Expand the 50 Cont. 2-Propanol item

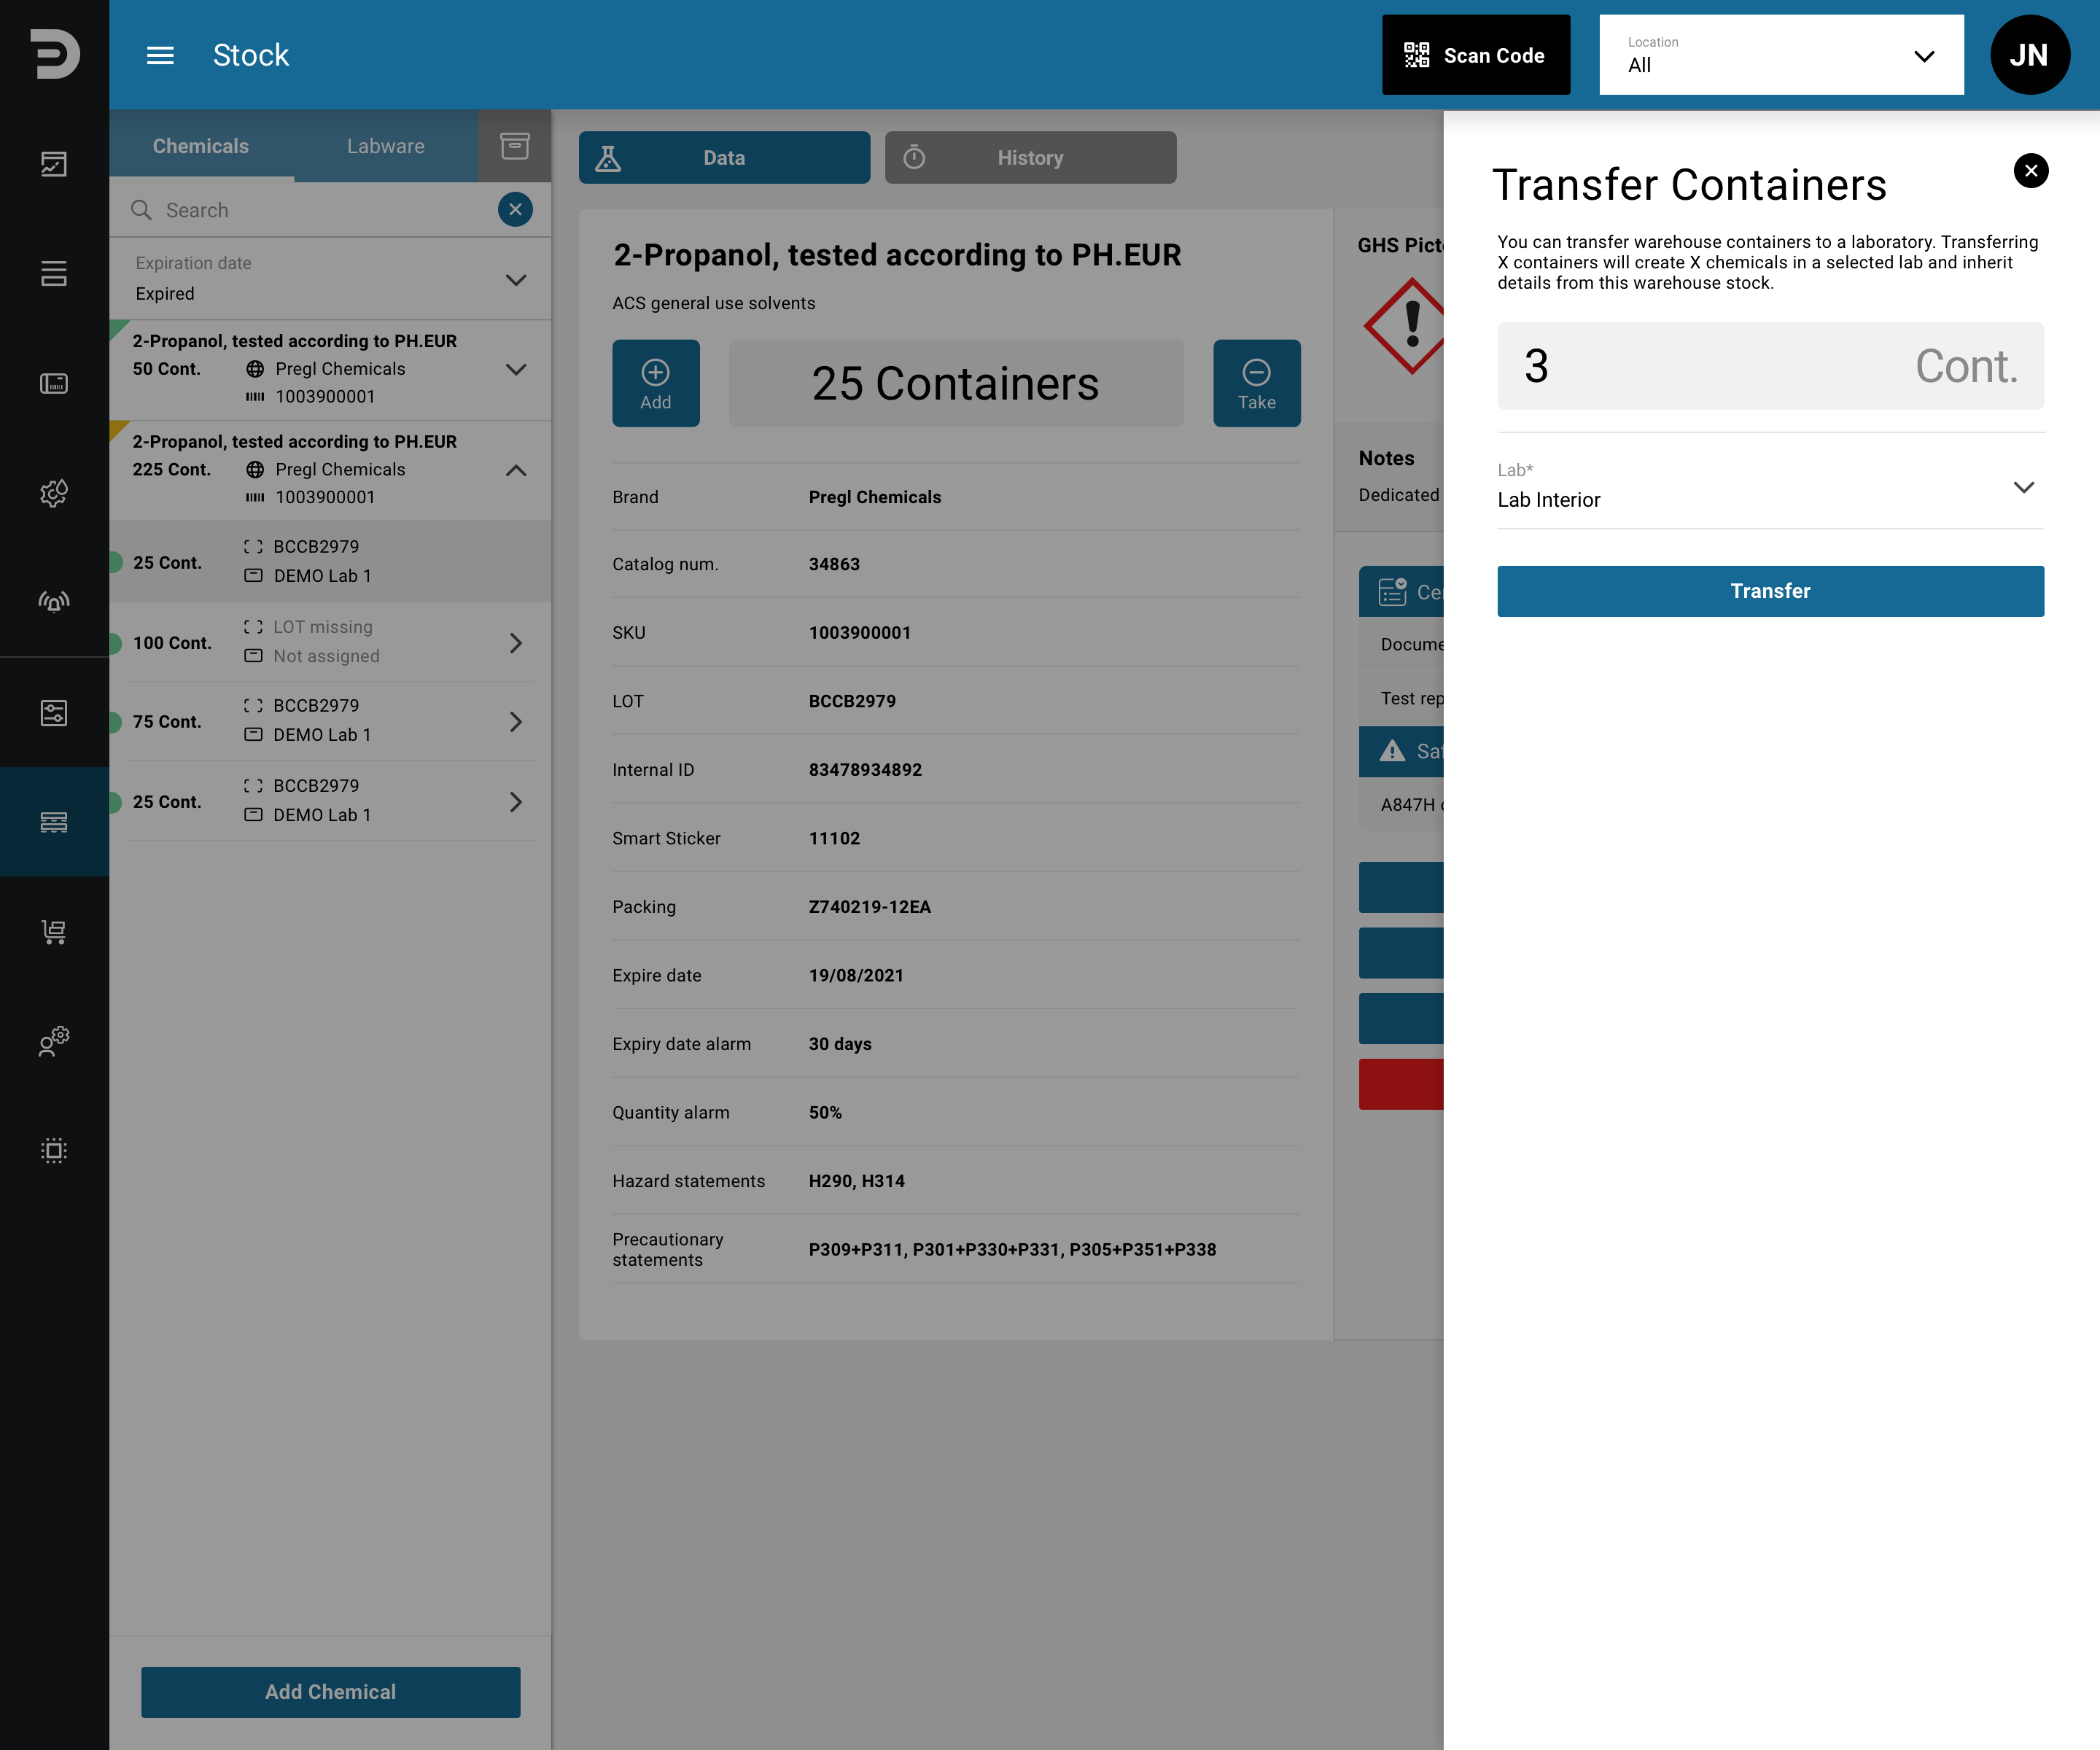[516, 369]
